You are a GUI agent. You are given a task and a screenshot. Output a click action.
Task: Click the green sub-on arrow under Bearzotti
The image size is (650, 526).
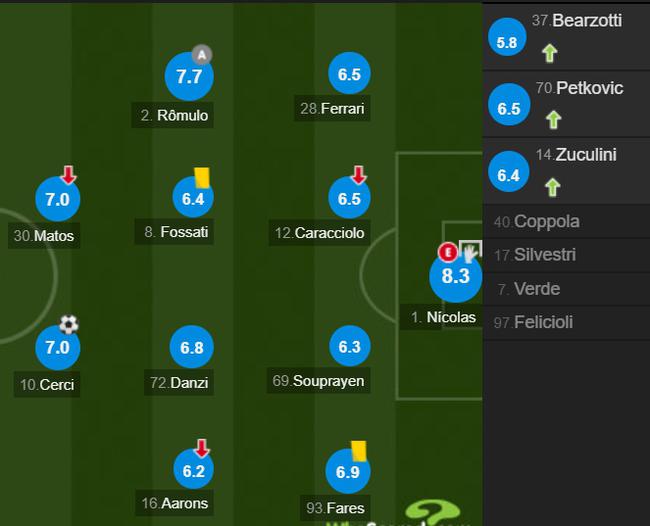pos(550,54)
